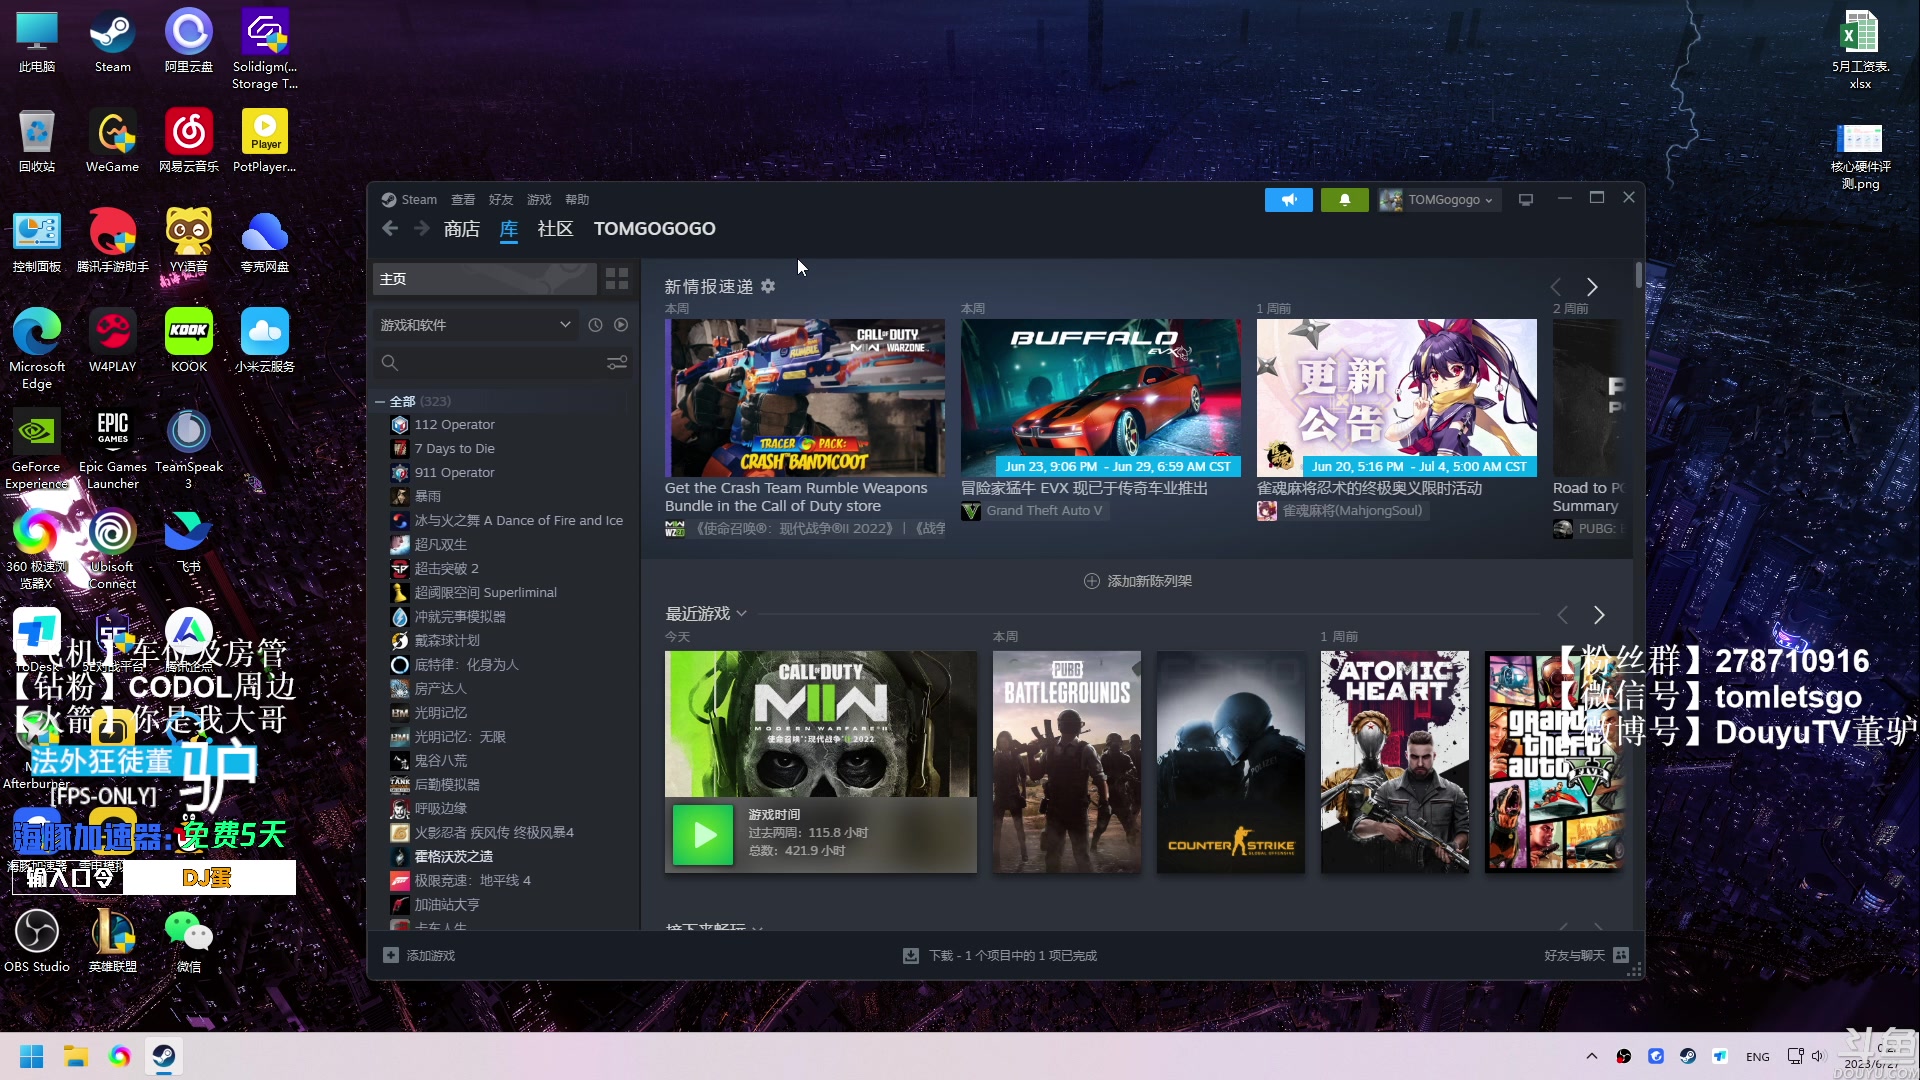Screen dimensions: 1920x1080
Task: Switch to the 商店 tab
Action: coord(461,229)
